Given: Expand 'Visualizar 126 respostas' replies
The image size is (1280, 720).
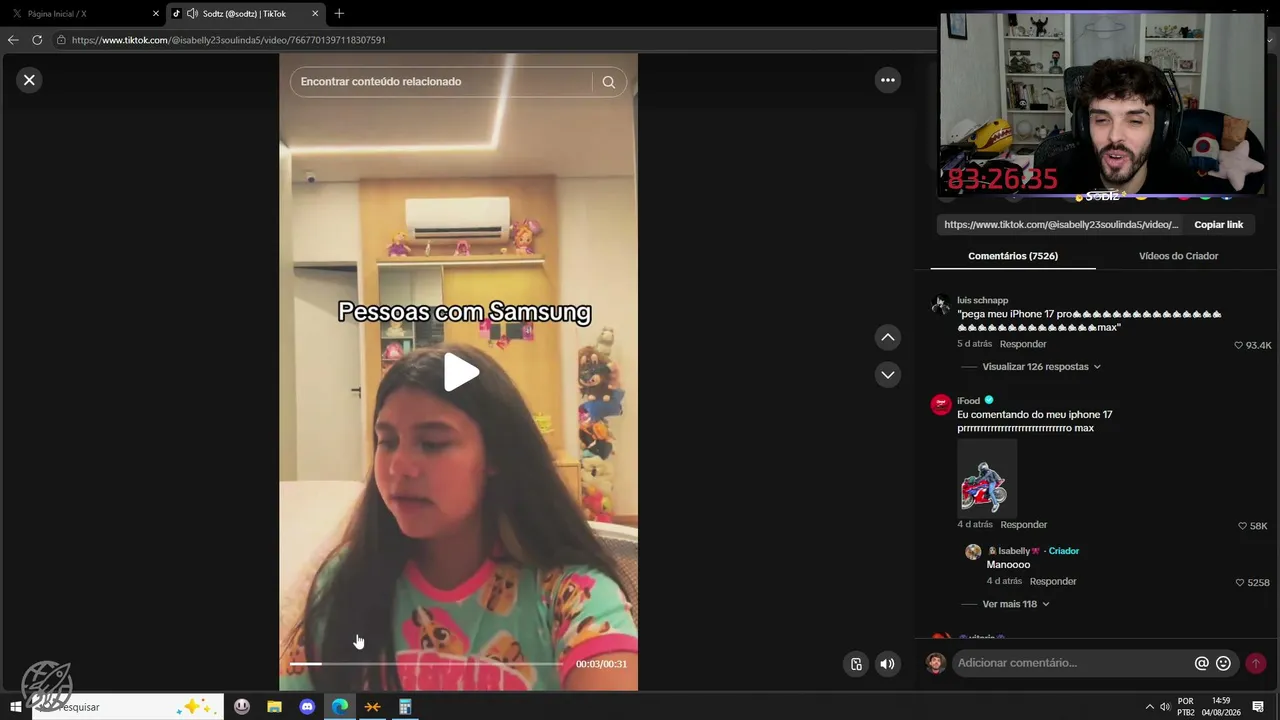Looking at the screenshot, I should click(x=1041, y=367).
